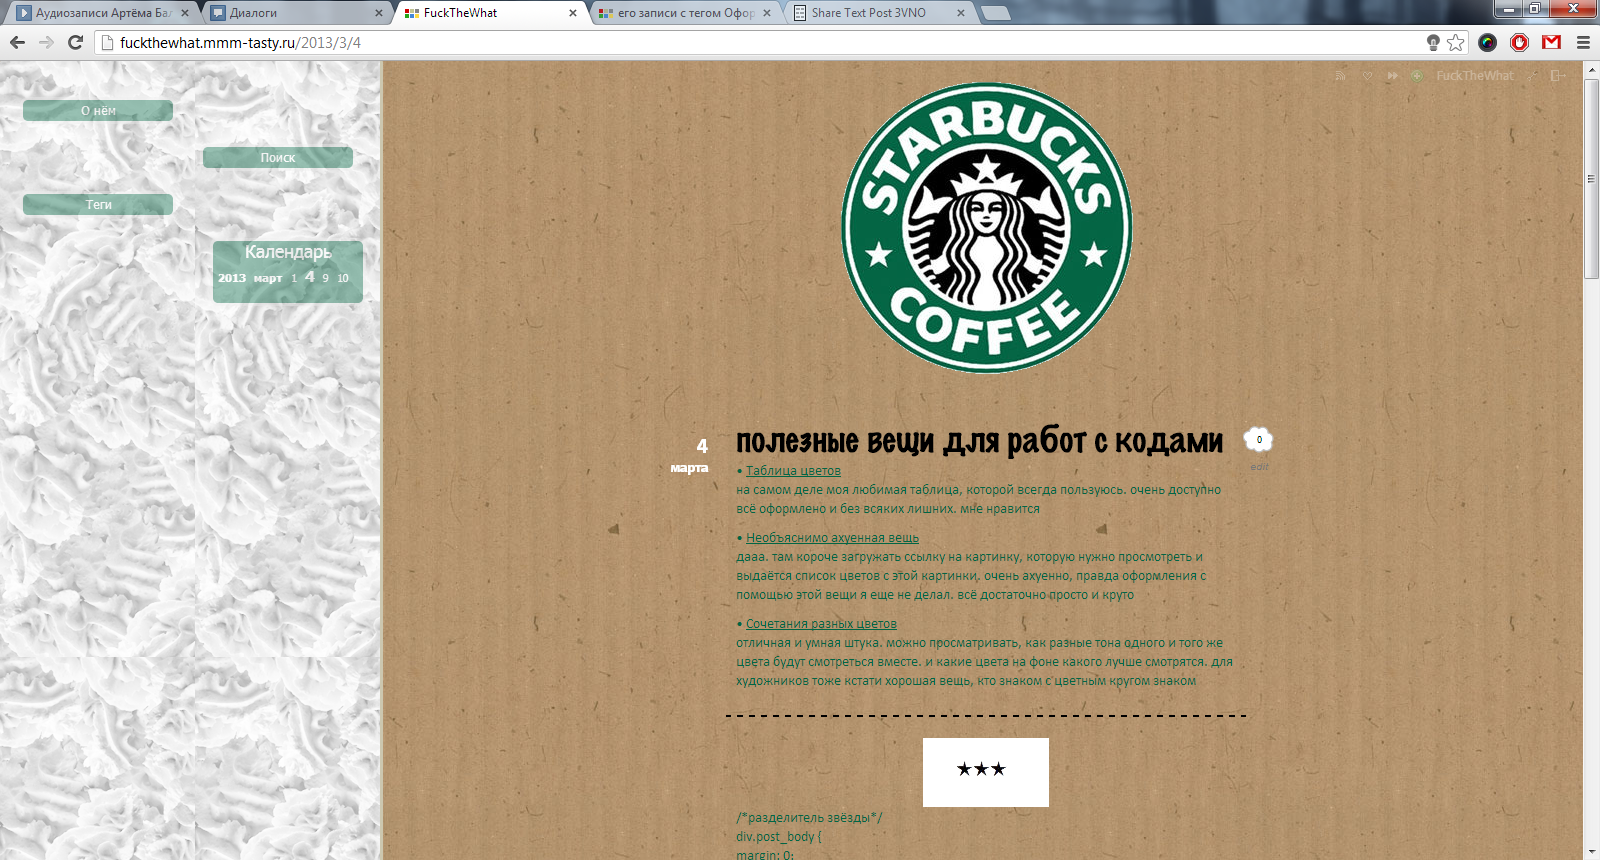Click the heart favorites icon in header
Viewport: 1600px width, 860px height.
point(1367,76)
